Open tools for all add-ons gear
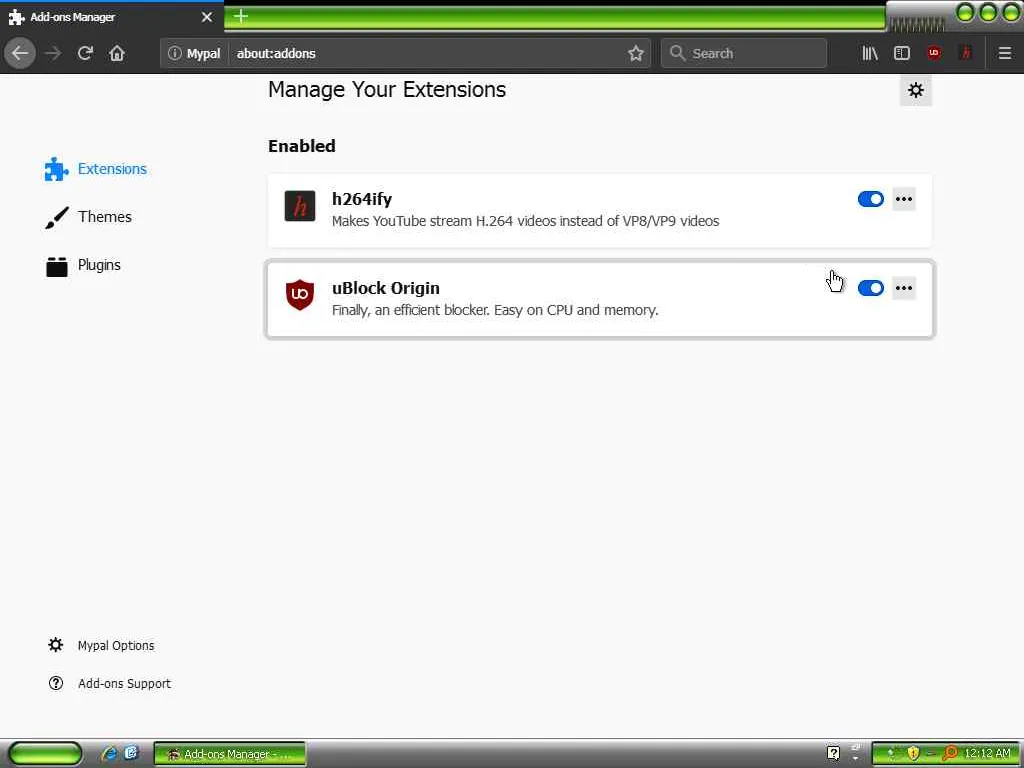Screen dimensions: 1024x768 [916, 90]
